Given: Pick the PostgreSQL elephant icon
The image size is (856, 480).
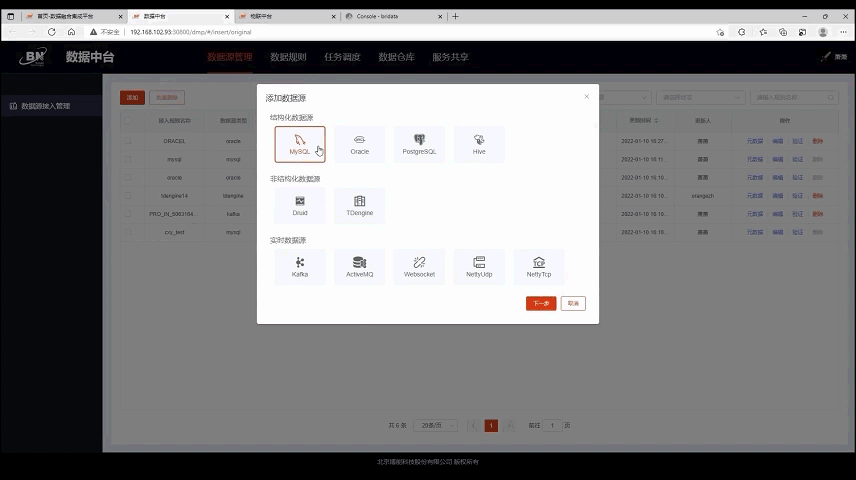Looking at the screenshot, I should [x=419, y=143].
